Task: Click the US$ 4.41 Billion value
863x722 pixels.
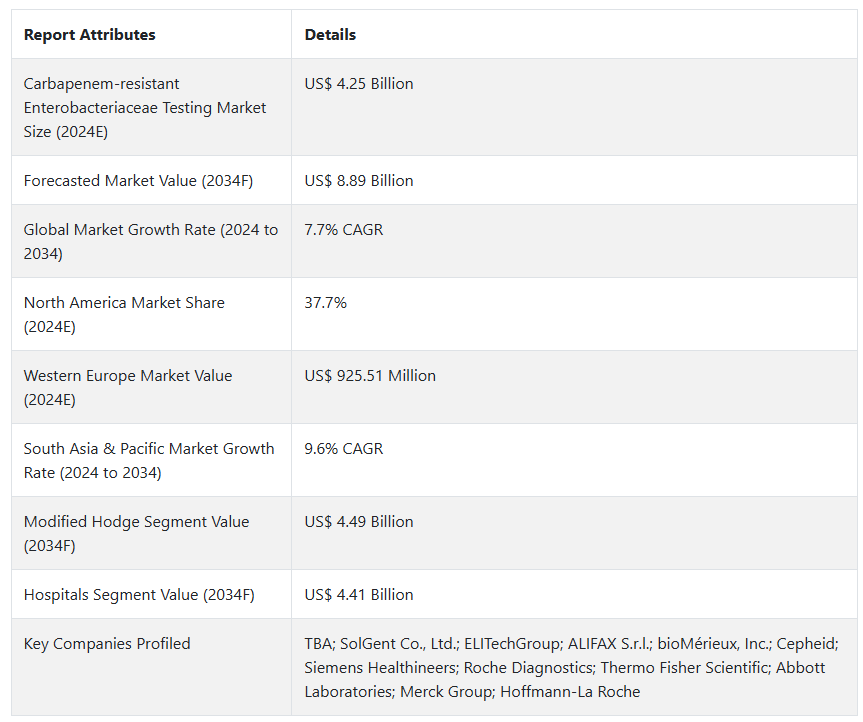Action: [359, 595]
